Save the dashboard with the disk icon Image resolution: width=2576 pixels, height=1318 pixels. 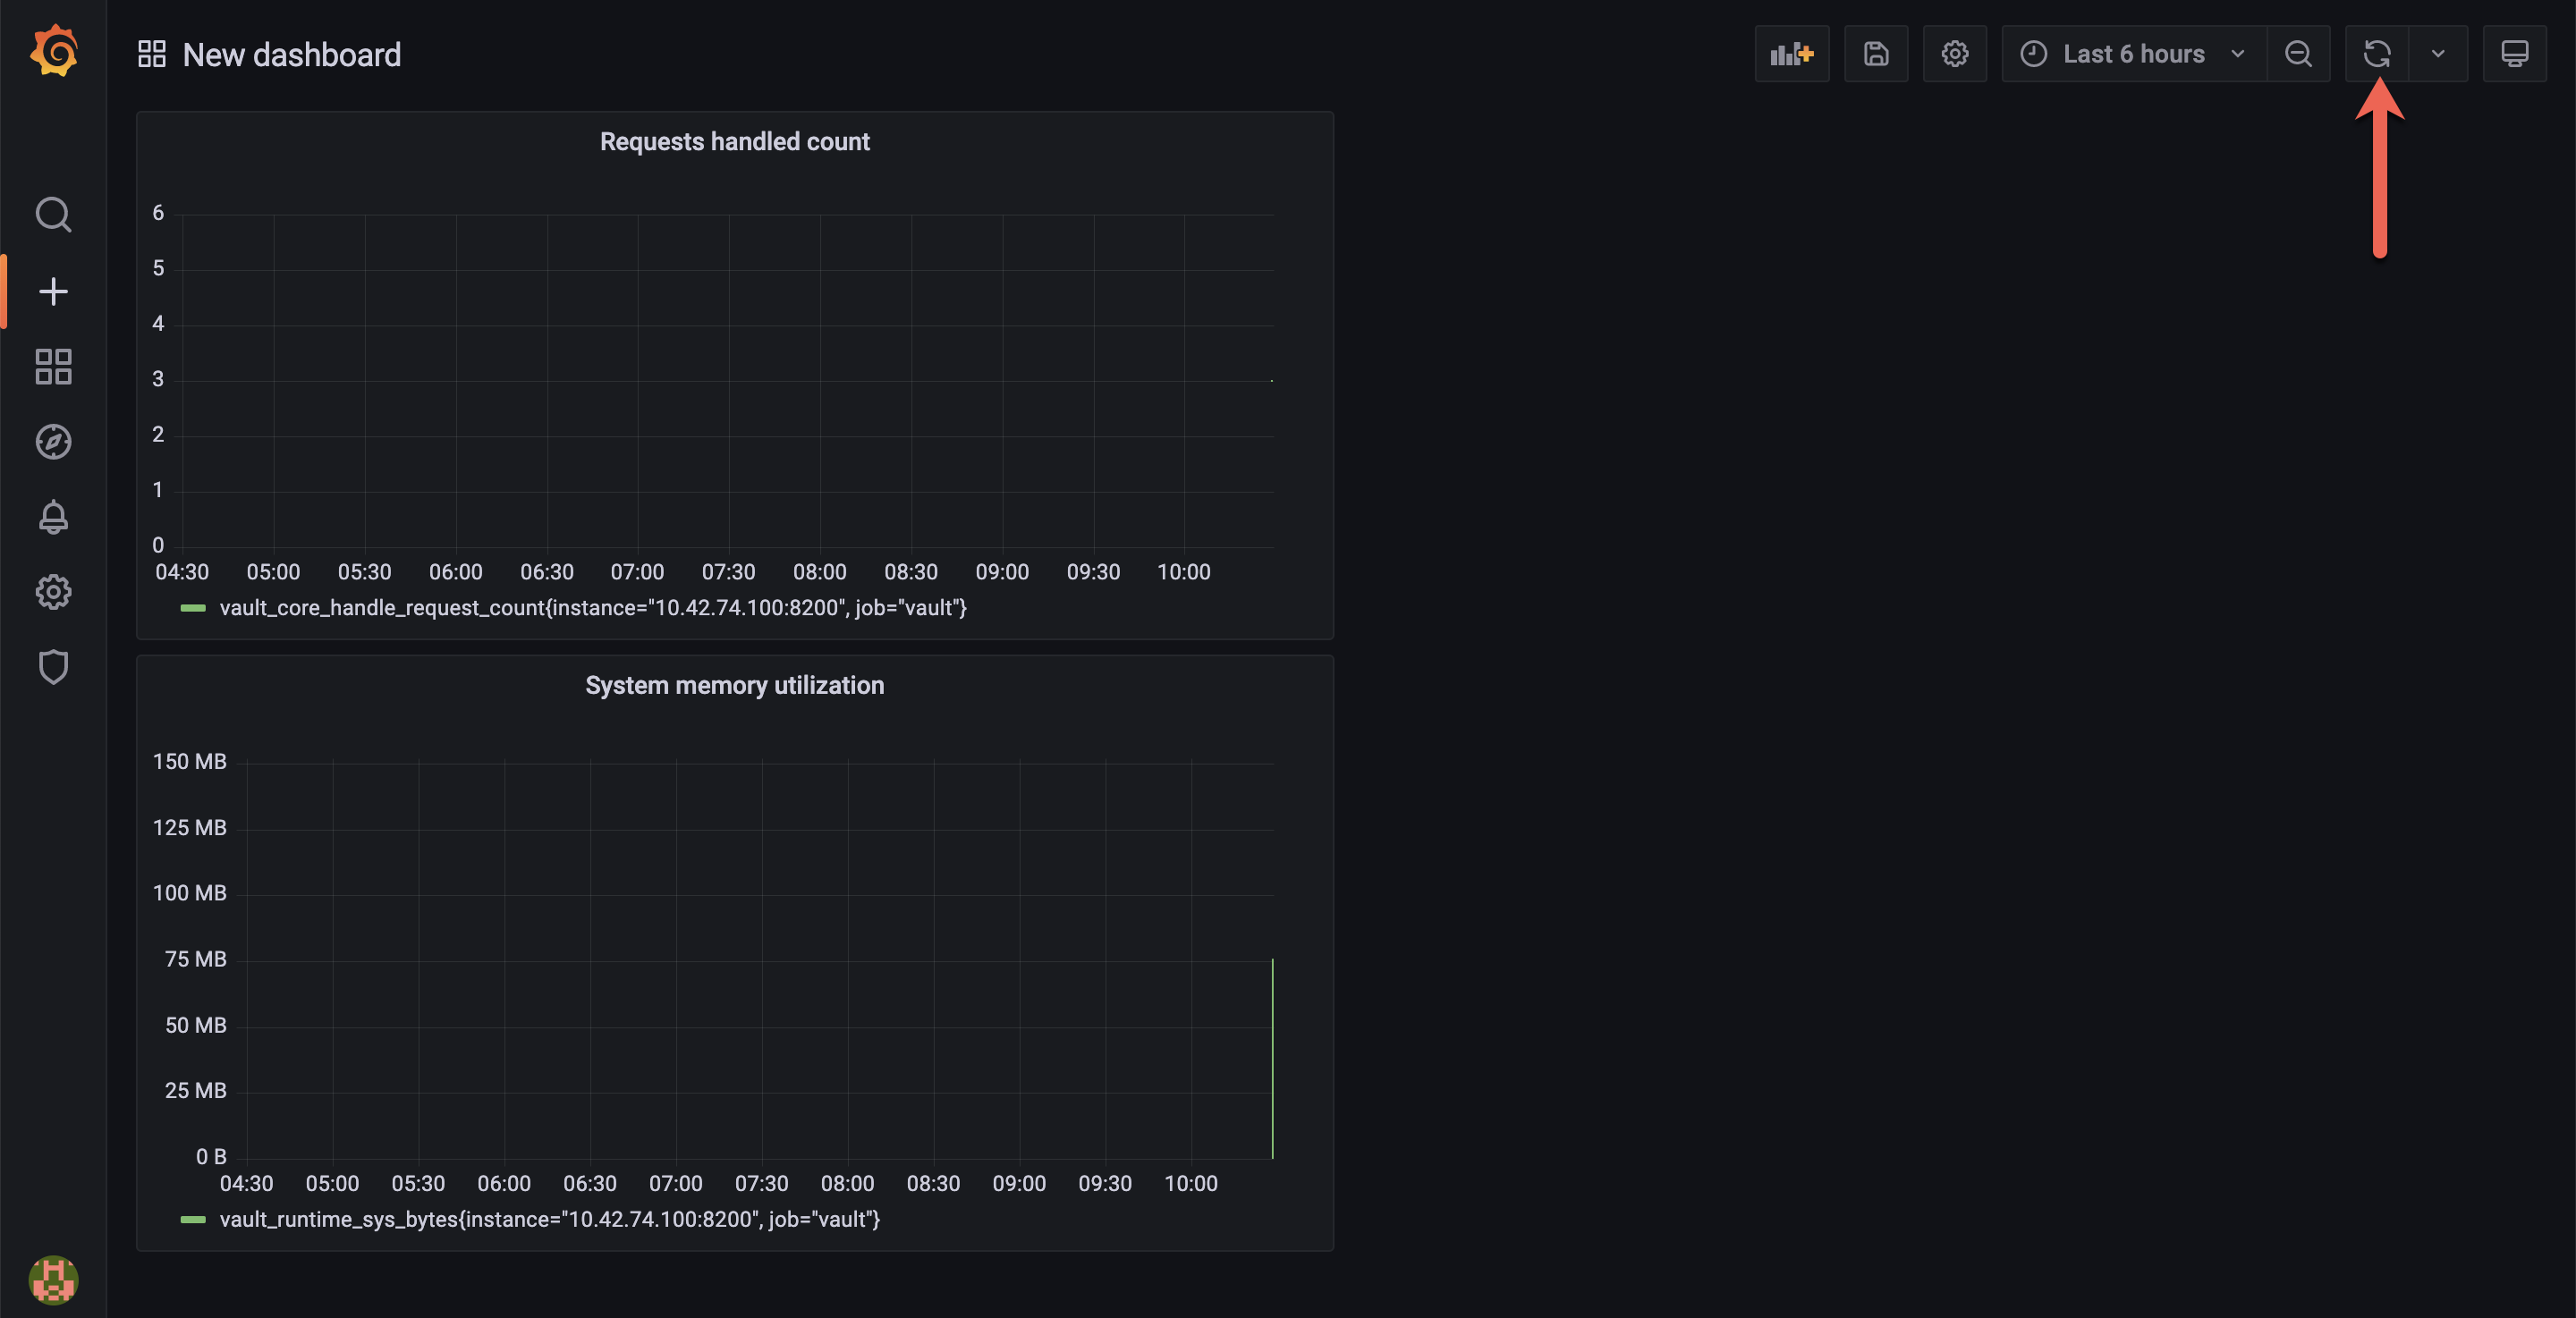(1875, 54)
